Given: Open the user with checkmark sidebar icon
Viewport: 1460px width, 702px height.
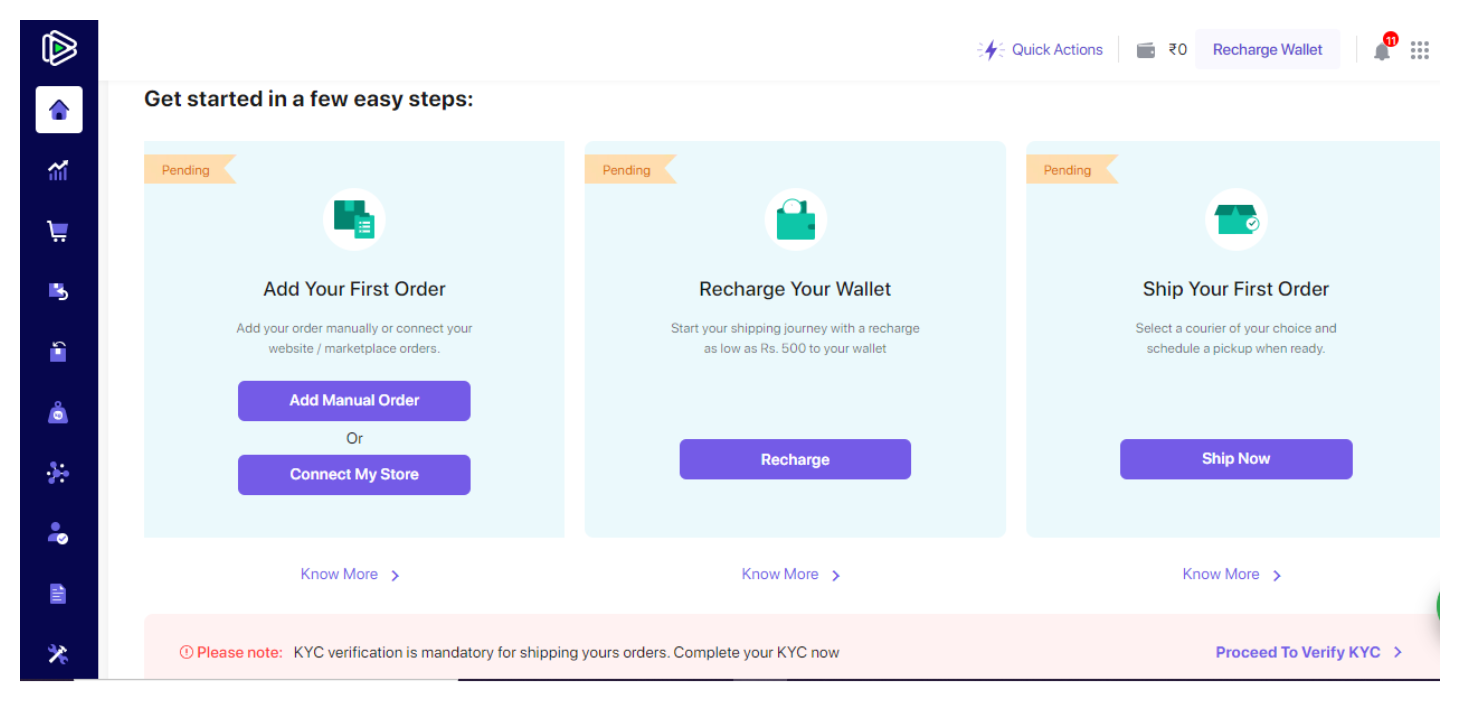Looking at the screenshot, I should 59,534.
